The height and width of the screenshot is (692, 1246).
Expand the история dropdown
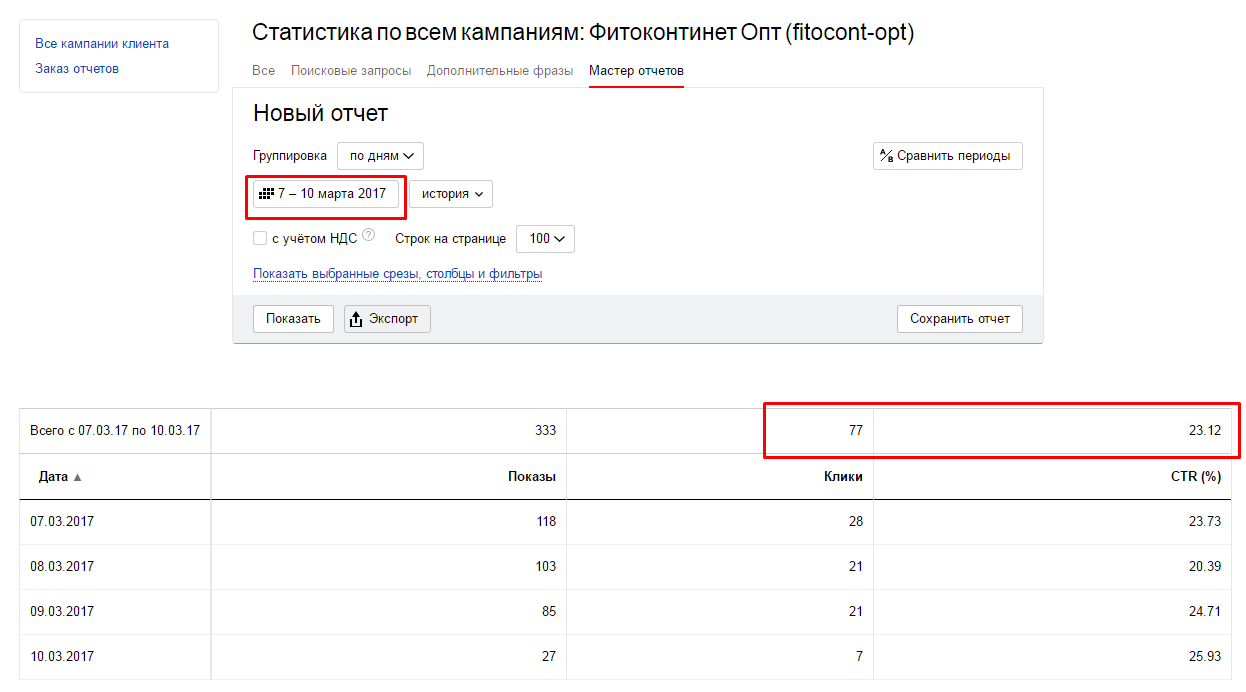click(450, 194)
